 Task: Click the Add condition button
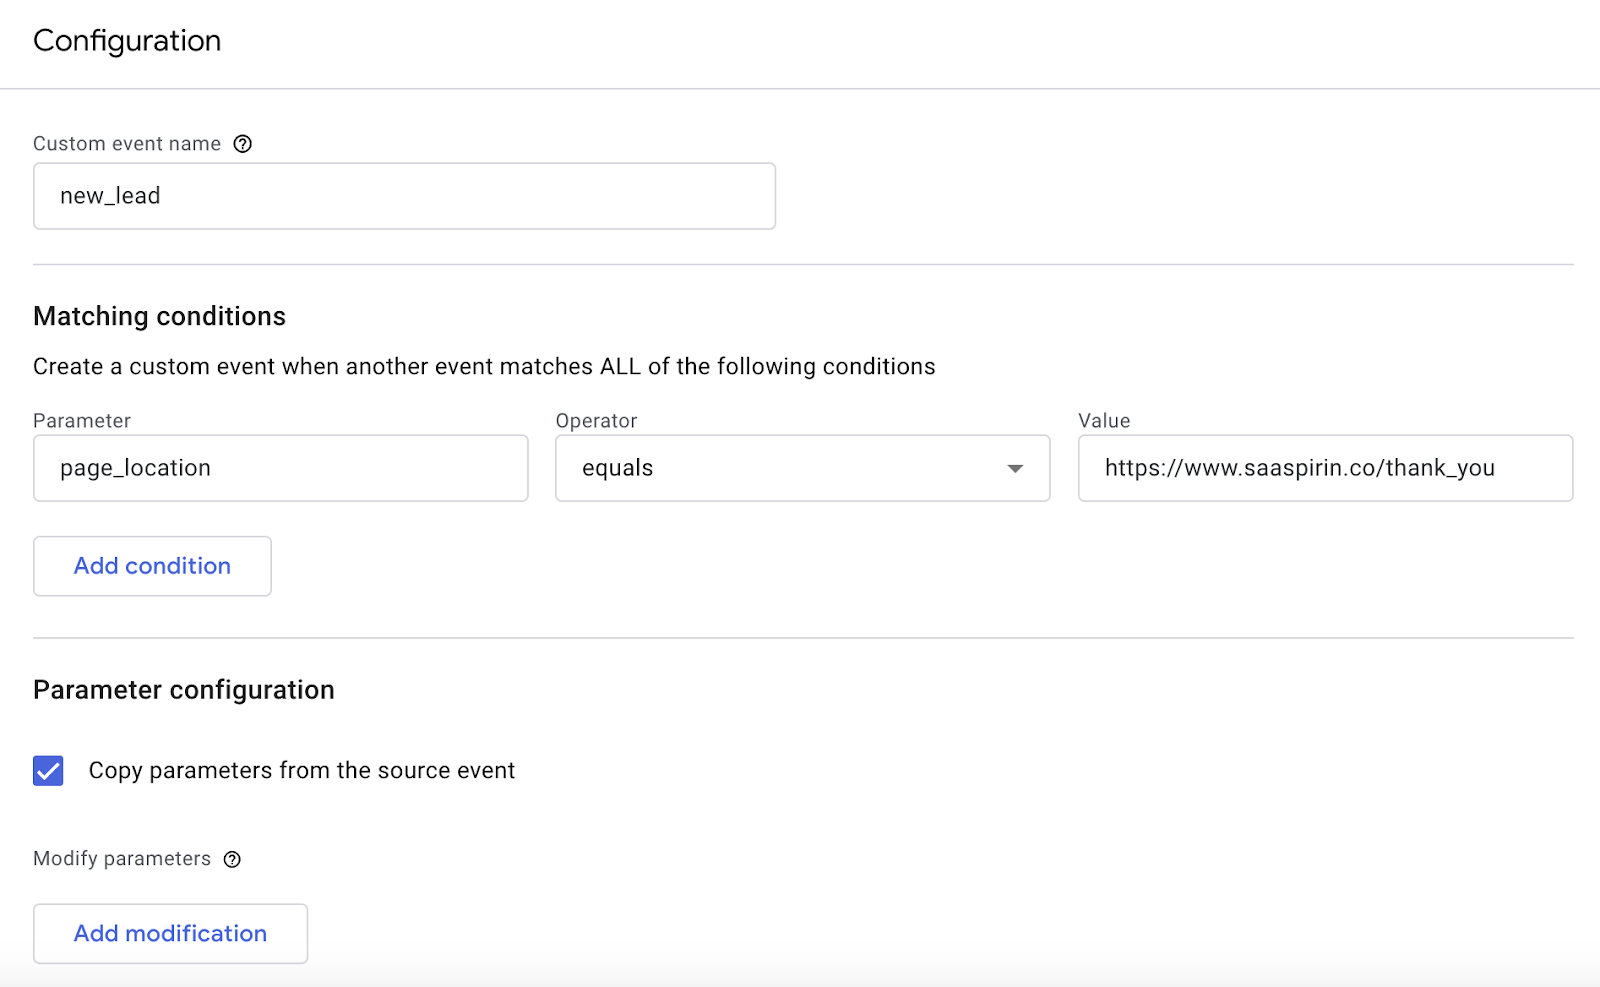[152, 566]
